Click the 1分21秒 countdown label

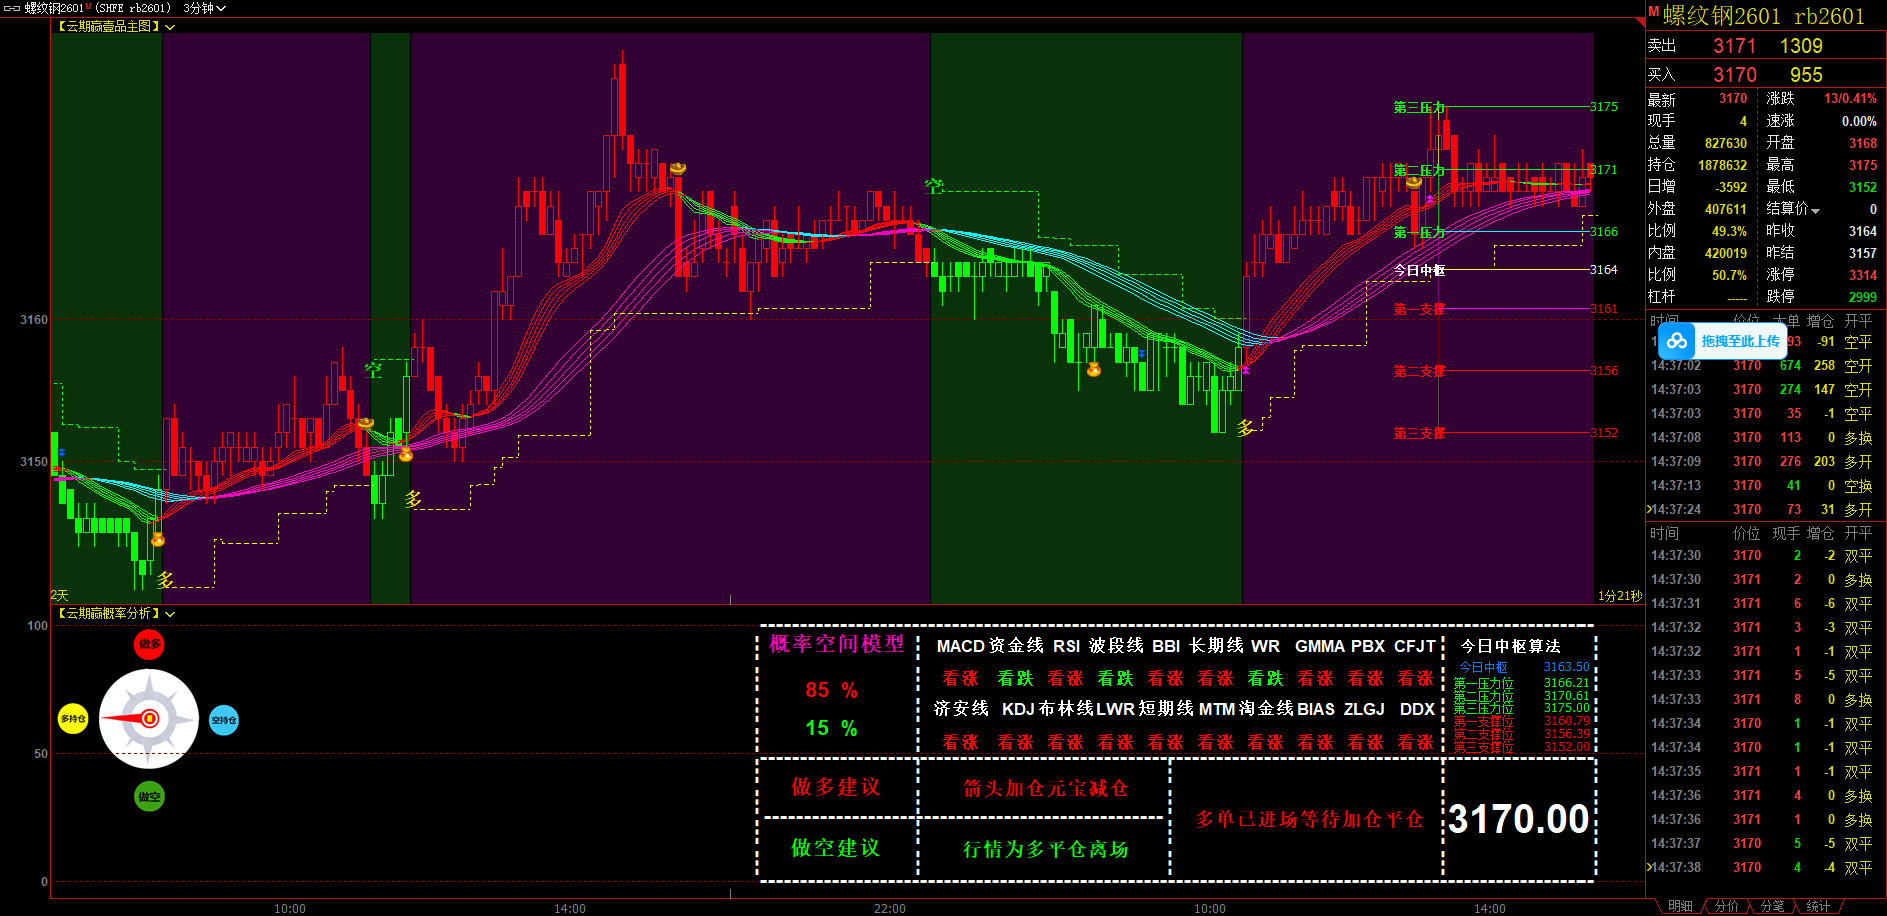coord(1620,596)
